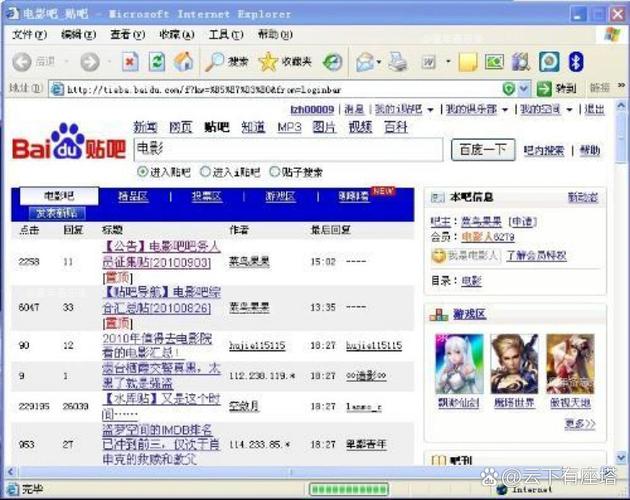Open the 【水库贴】 thread link

point(162,406)
